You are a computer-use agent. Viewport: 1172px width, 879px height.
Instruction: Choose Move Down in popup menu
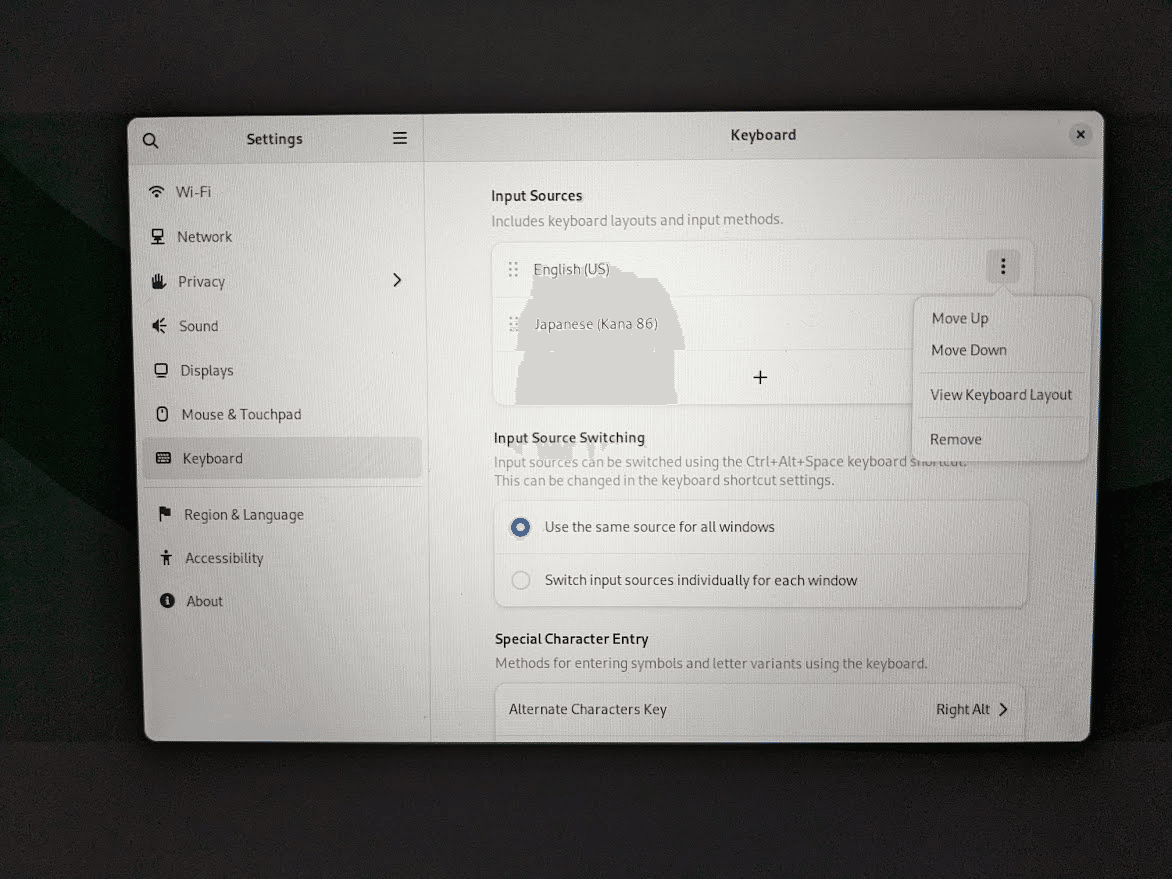pyautogui.click(x=969, y=350)
